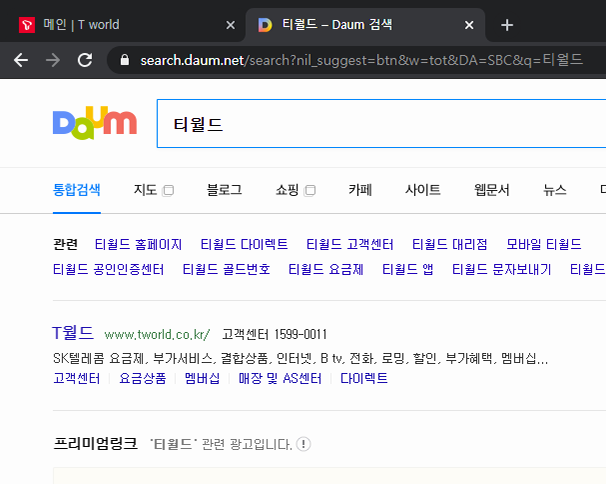
Task: Click the 프리미엄링크 heading
Action: pos(95,443)
